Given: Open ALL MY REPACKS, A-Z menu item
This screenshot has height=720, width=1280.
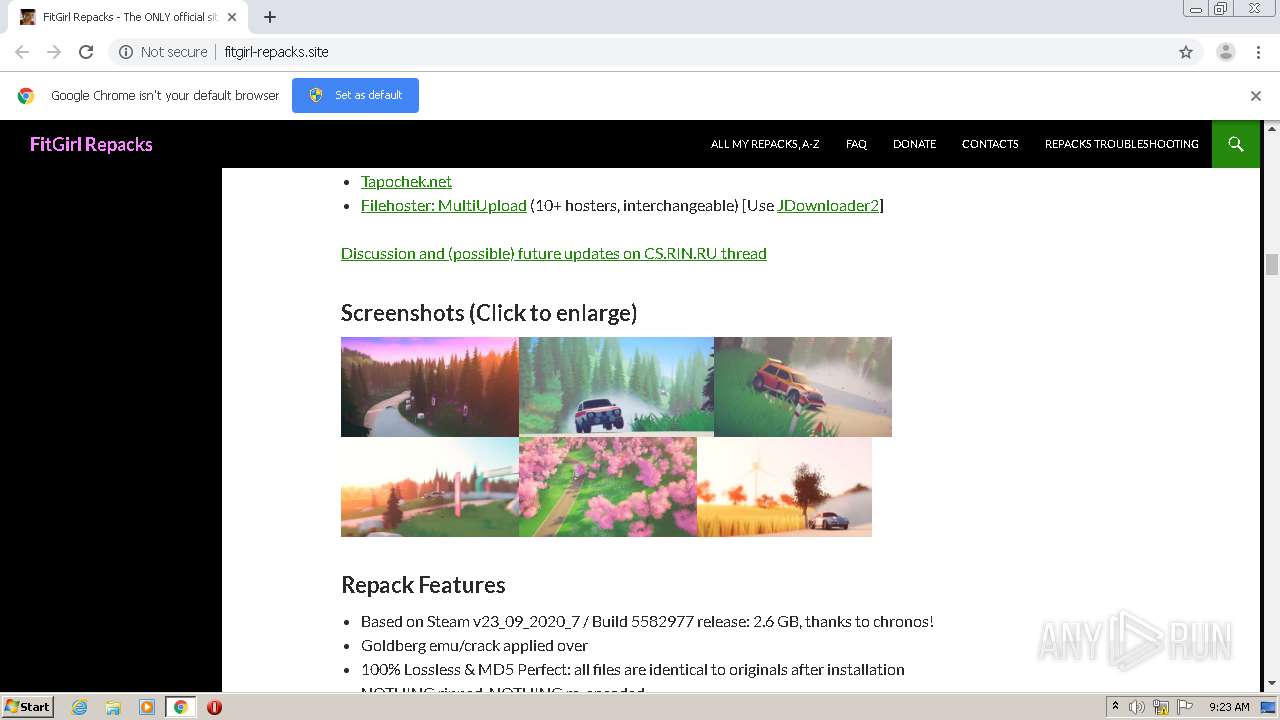Looking at the screenshot, I should click(765, 144).
